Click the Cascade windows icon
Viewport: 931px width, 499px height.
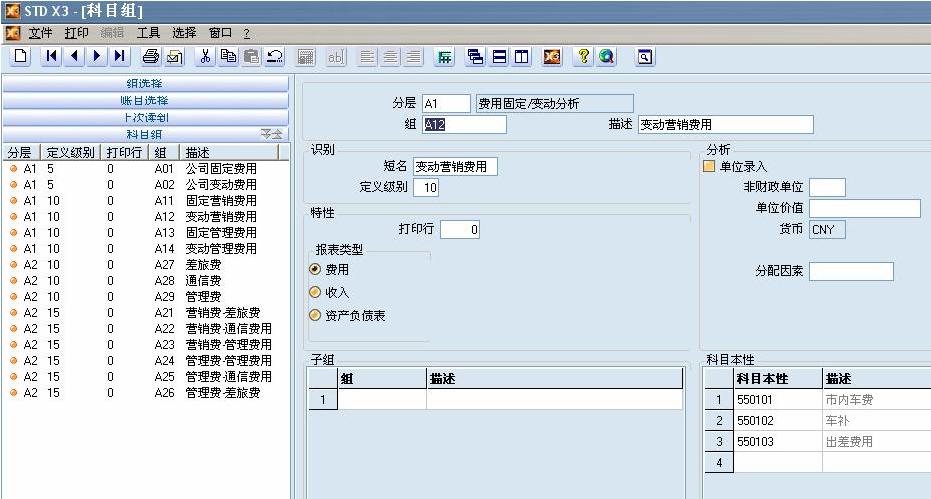[x=475, y=57]
